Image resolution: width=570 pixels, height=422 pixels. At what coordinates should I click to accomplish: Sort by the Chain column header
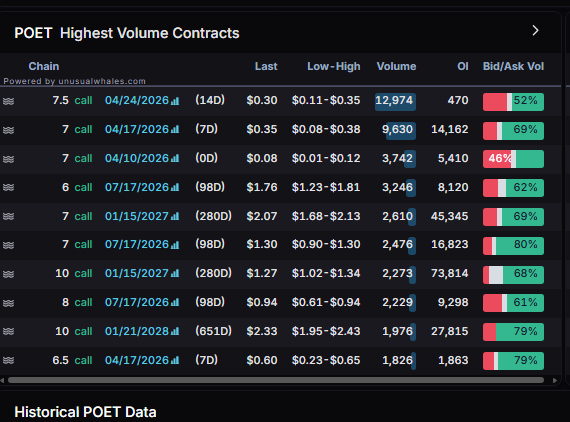[44, 66]
